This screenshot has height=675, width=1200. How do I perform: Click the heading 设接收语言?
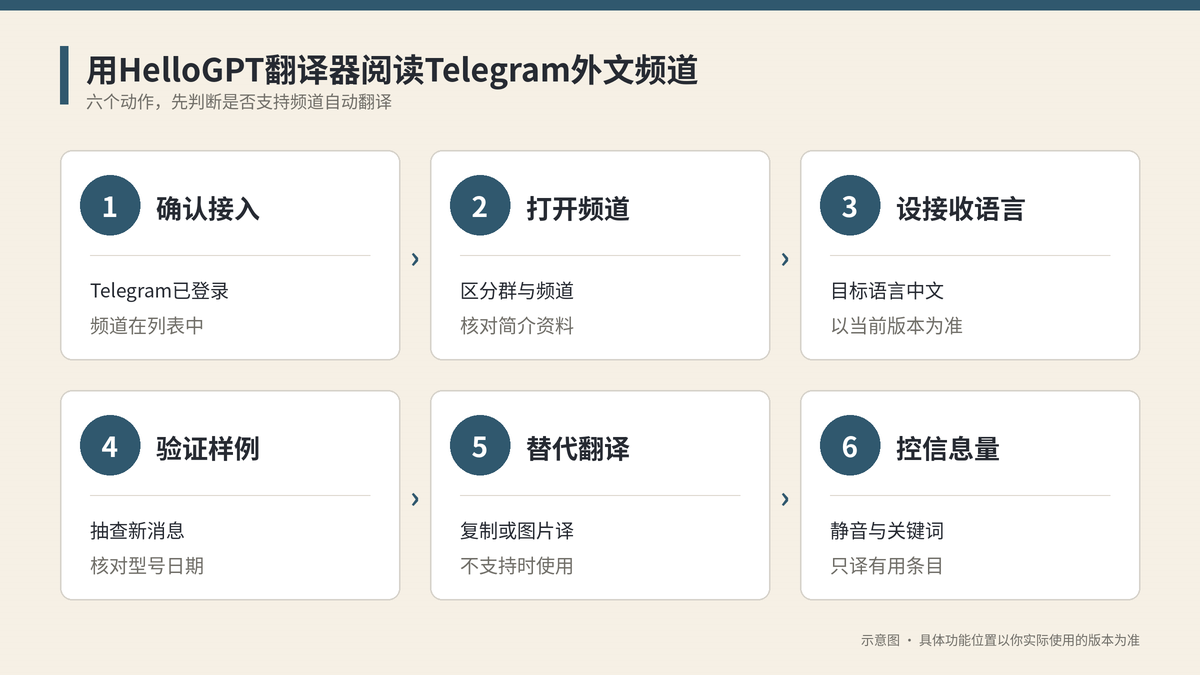[x=961, y=208]
